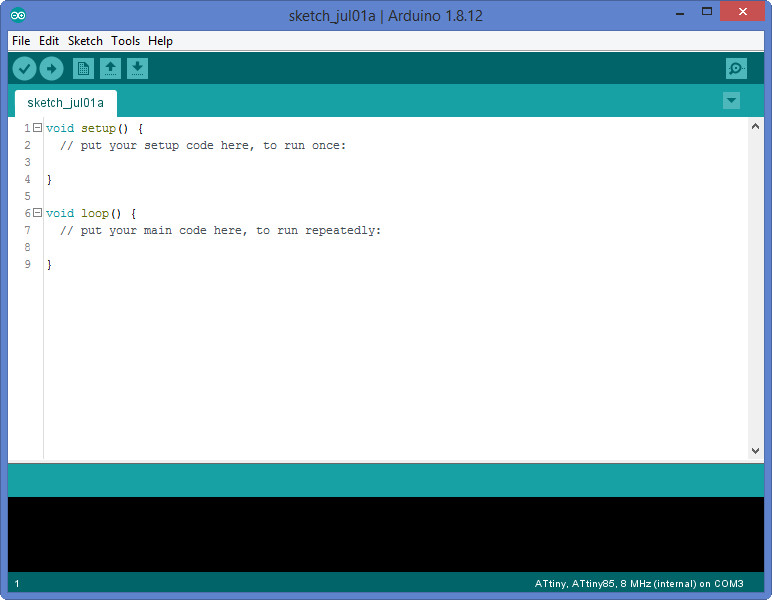The image size is (772, 600).
Task: Maximize the Arduino window
Action: (707, 12)
